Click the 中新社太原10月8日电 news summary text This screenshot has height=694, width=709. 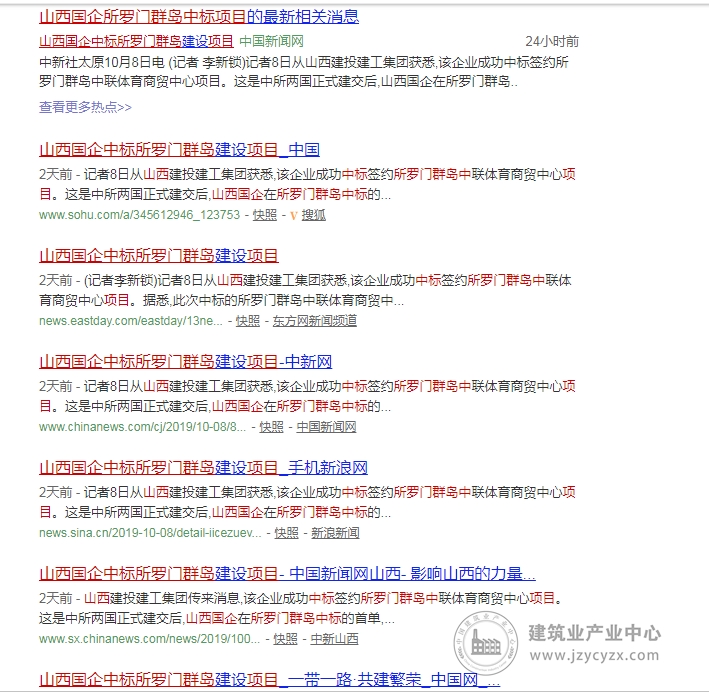(304, 72)
